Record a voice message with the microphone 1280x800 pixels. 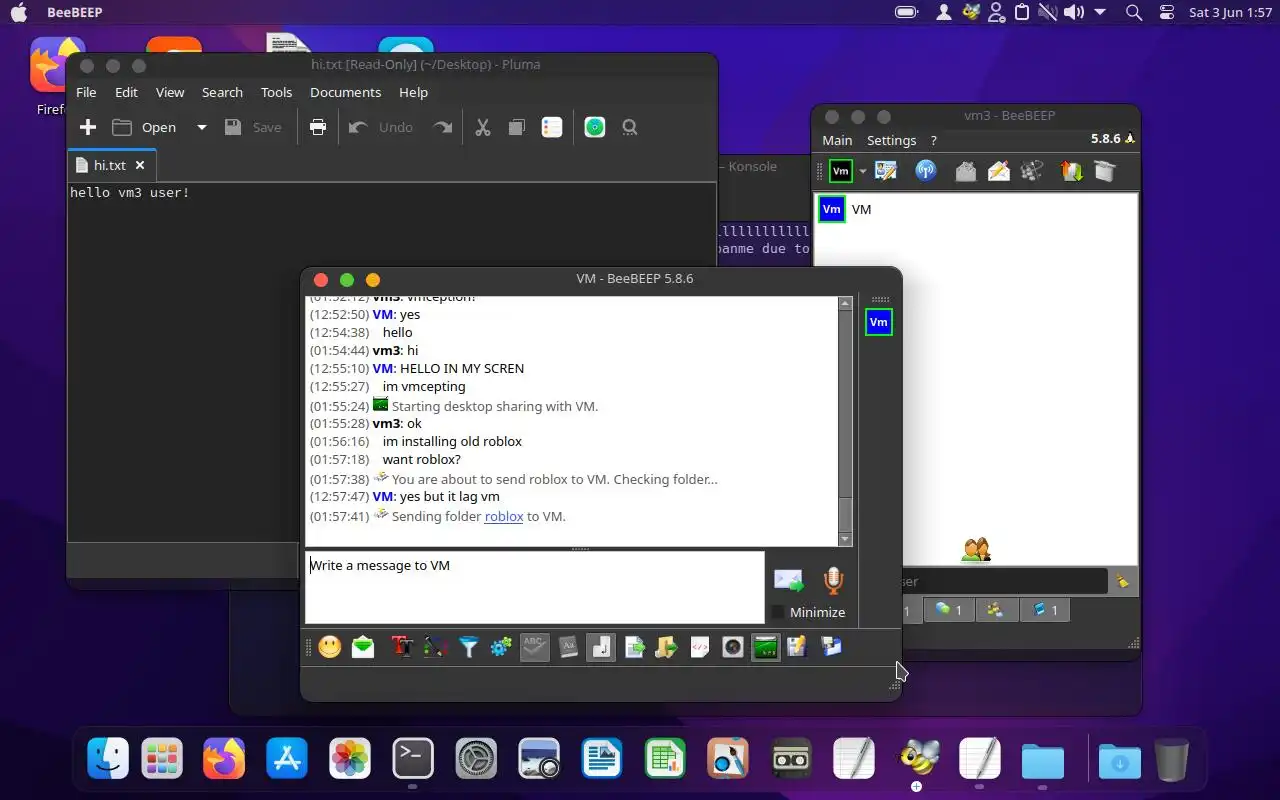(x=833, y=581)
